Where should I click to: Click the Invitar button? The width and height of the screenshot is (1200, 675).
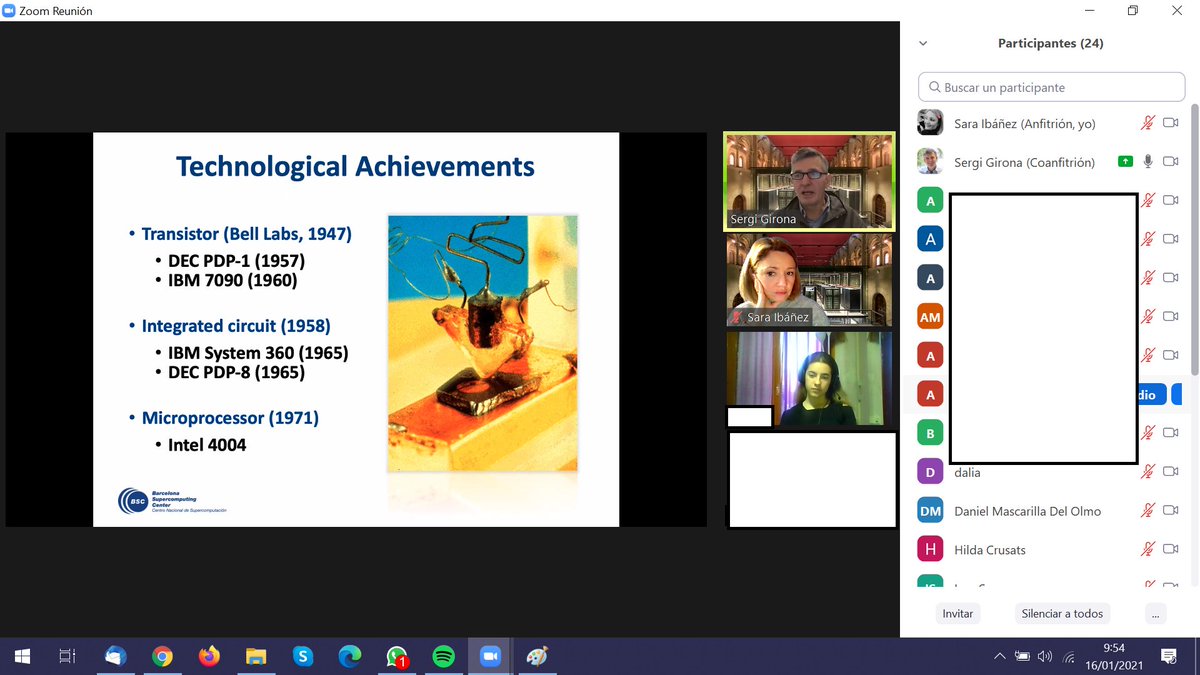[x=957, y=614]
